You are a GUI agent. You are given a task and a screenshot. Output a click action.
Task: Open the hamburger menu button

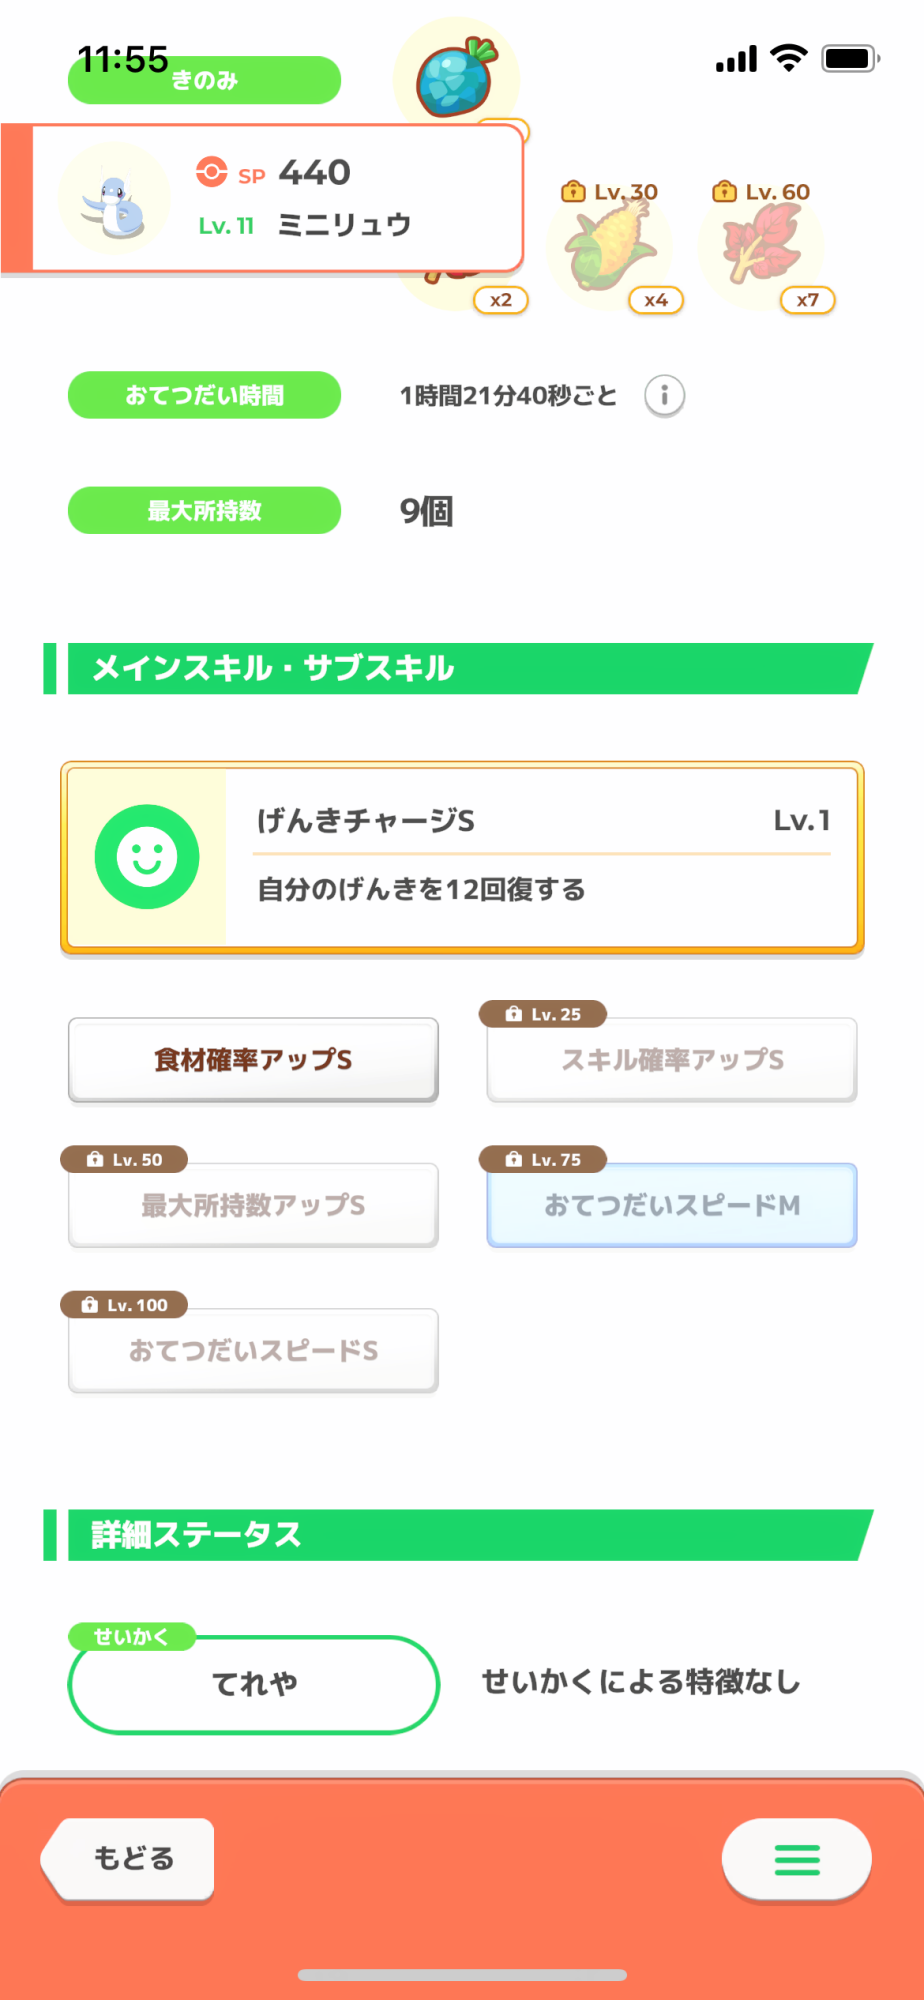coord(796,1859)
